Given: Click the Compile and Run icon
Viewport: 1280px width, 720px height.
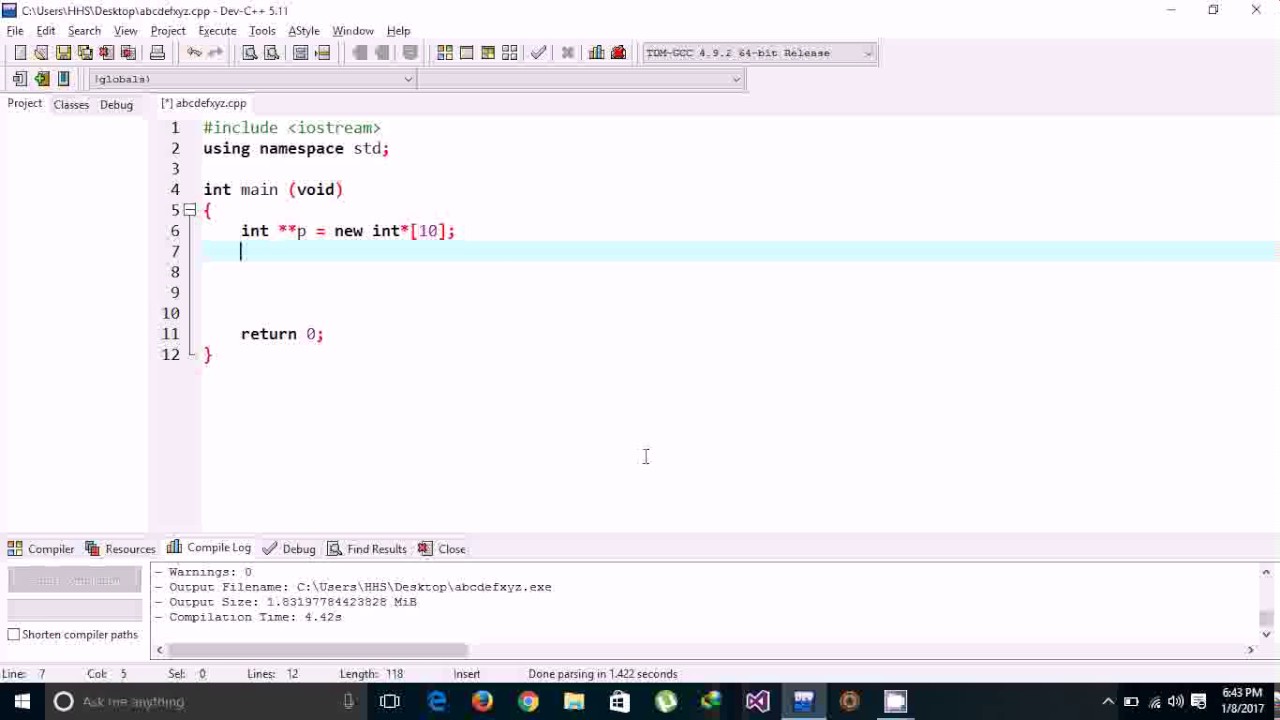Looking at the screenshot, I should [x=488, y=53].
